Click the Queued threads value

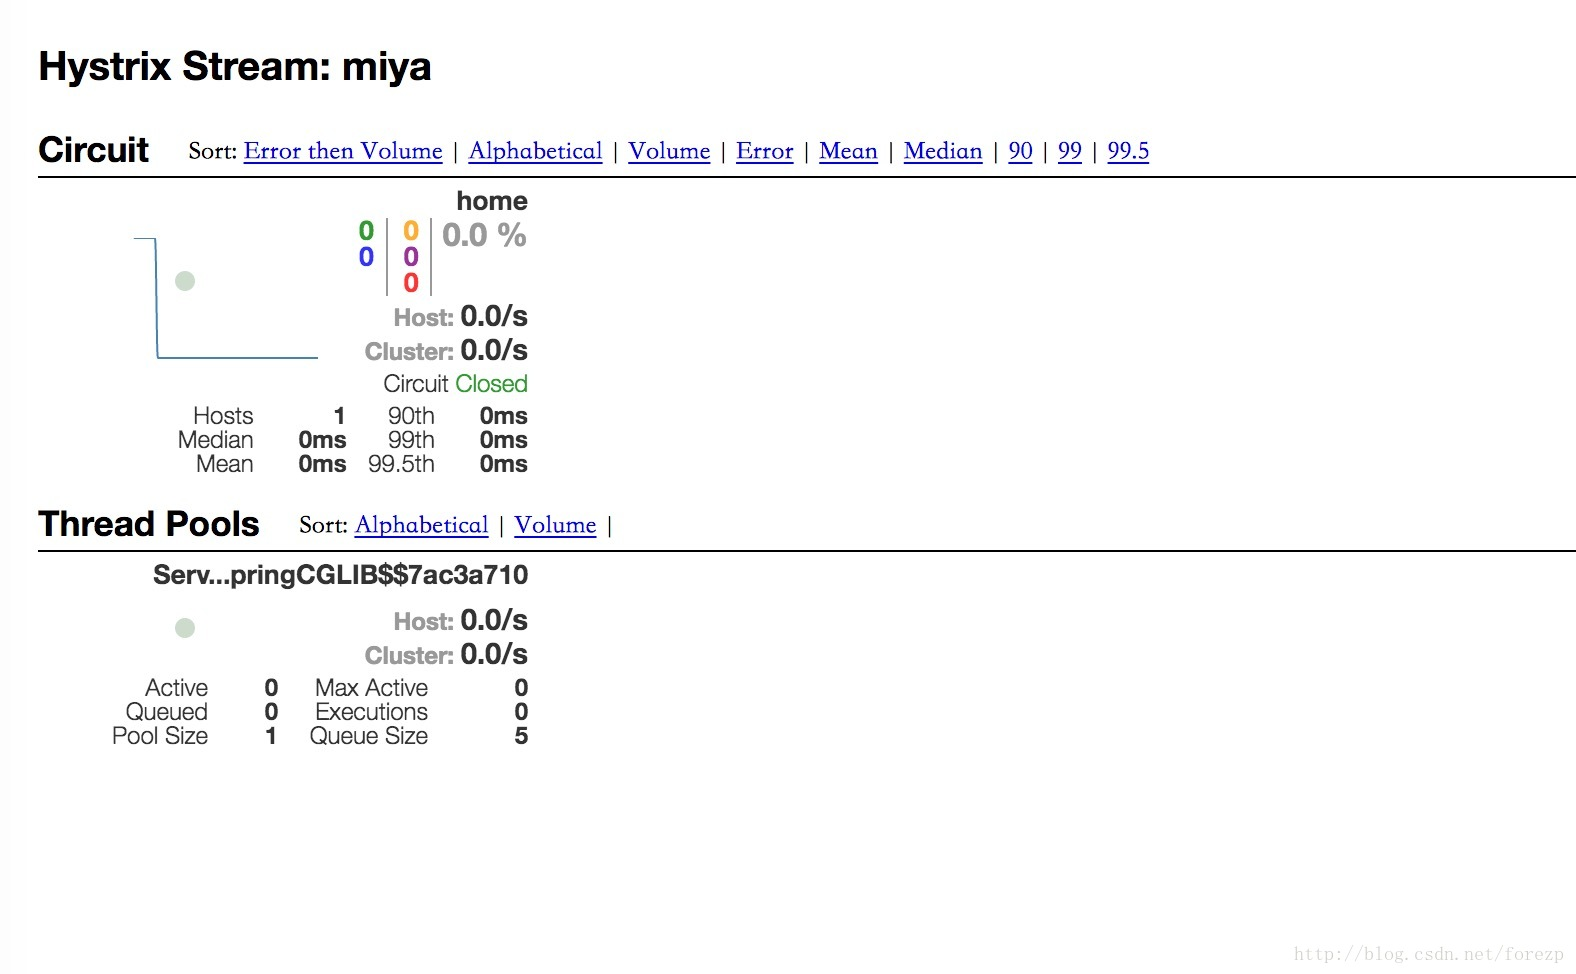tap(271, 712)
